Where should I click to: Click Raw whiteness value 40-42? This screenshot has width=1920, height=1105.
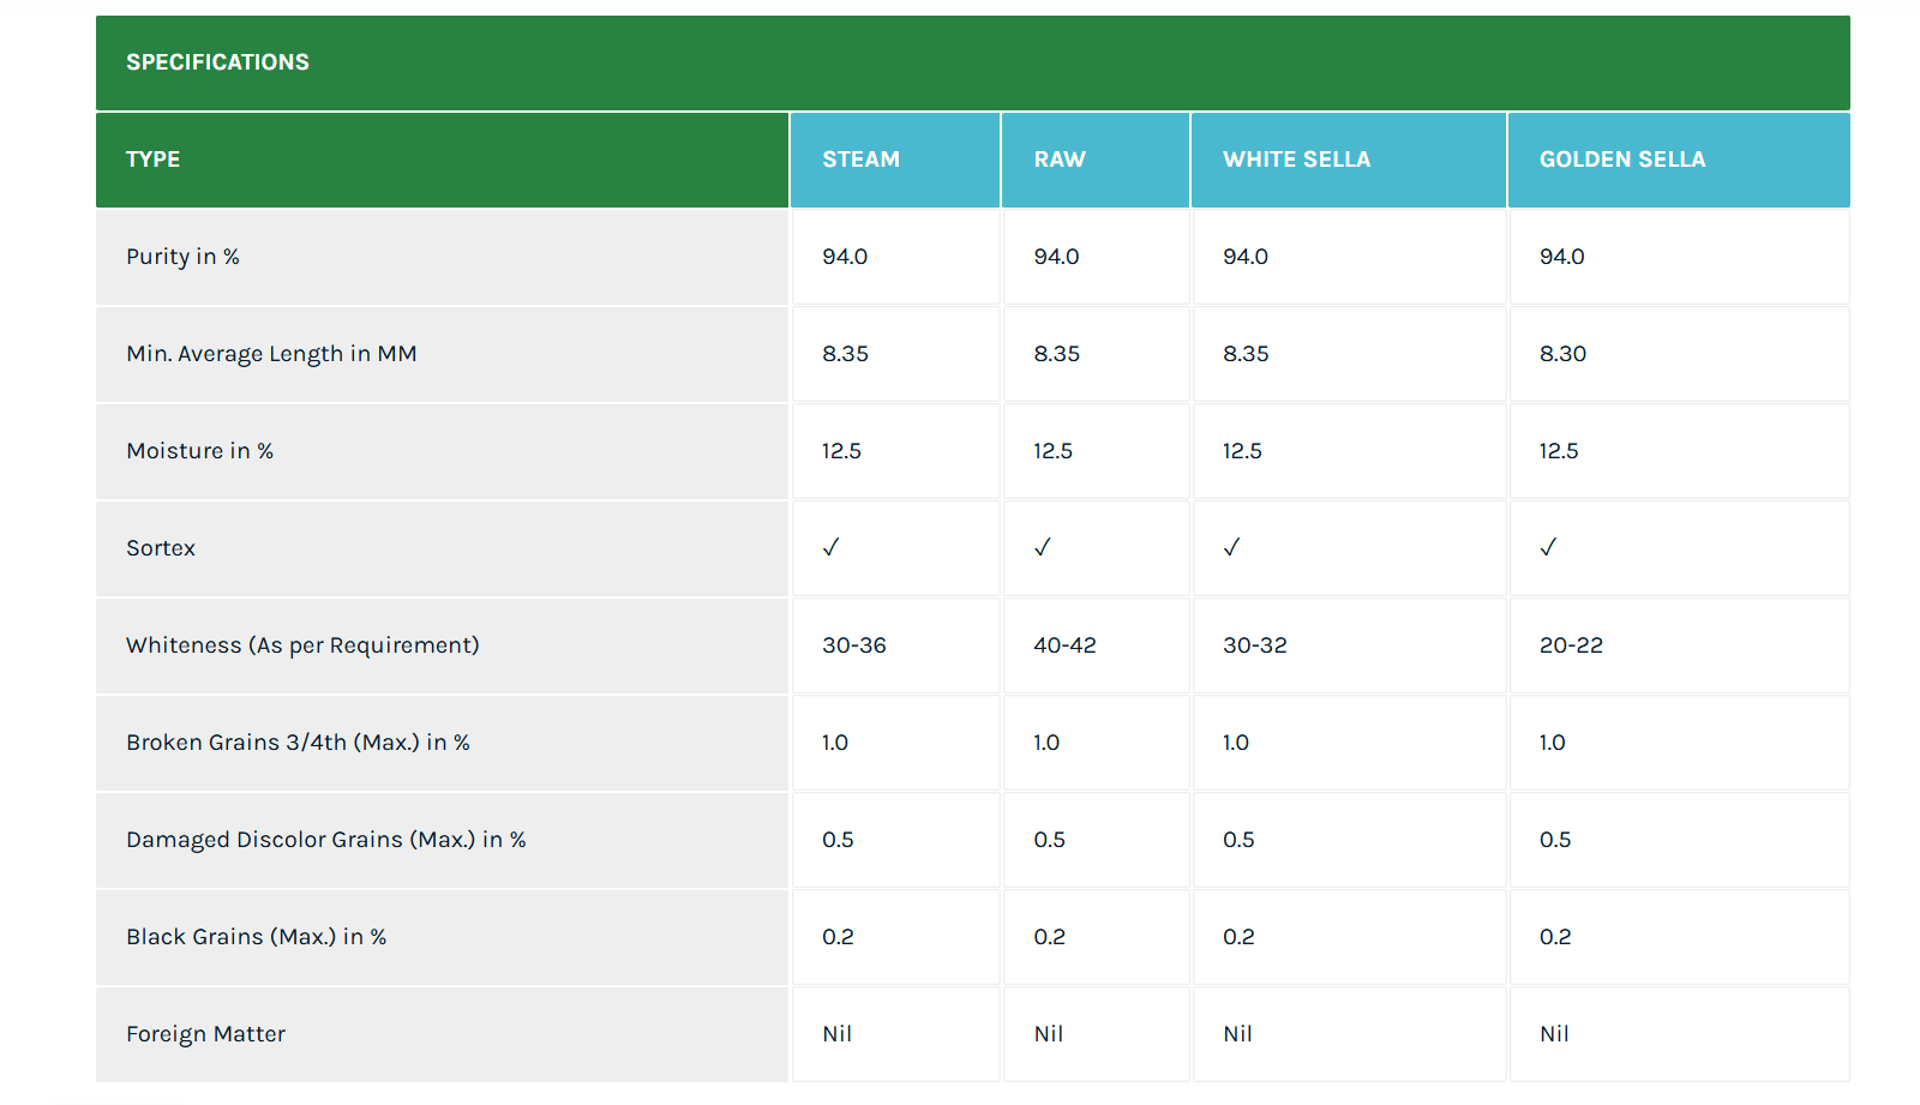click(1065, 645)
